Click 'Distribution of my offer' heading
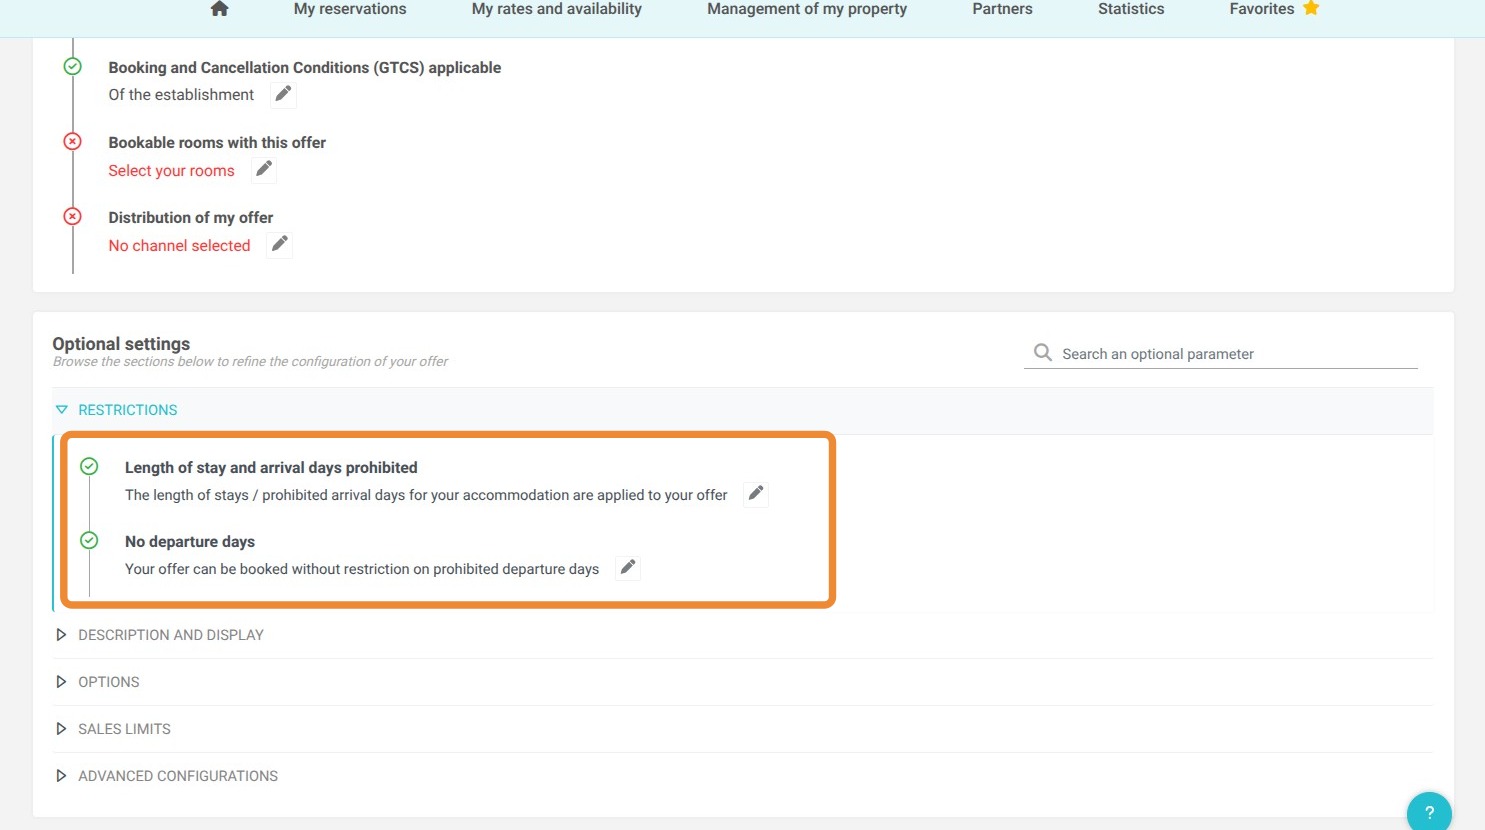The image size is (1485, 830). pos(191,218)
